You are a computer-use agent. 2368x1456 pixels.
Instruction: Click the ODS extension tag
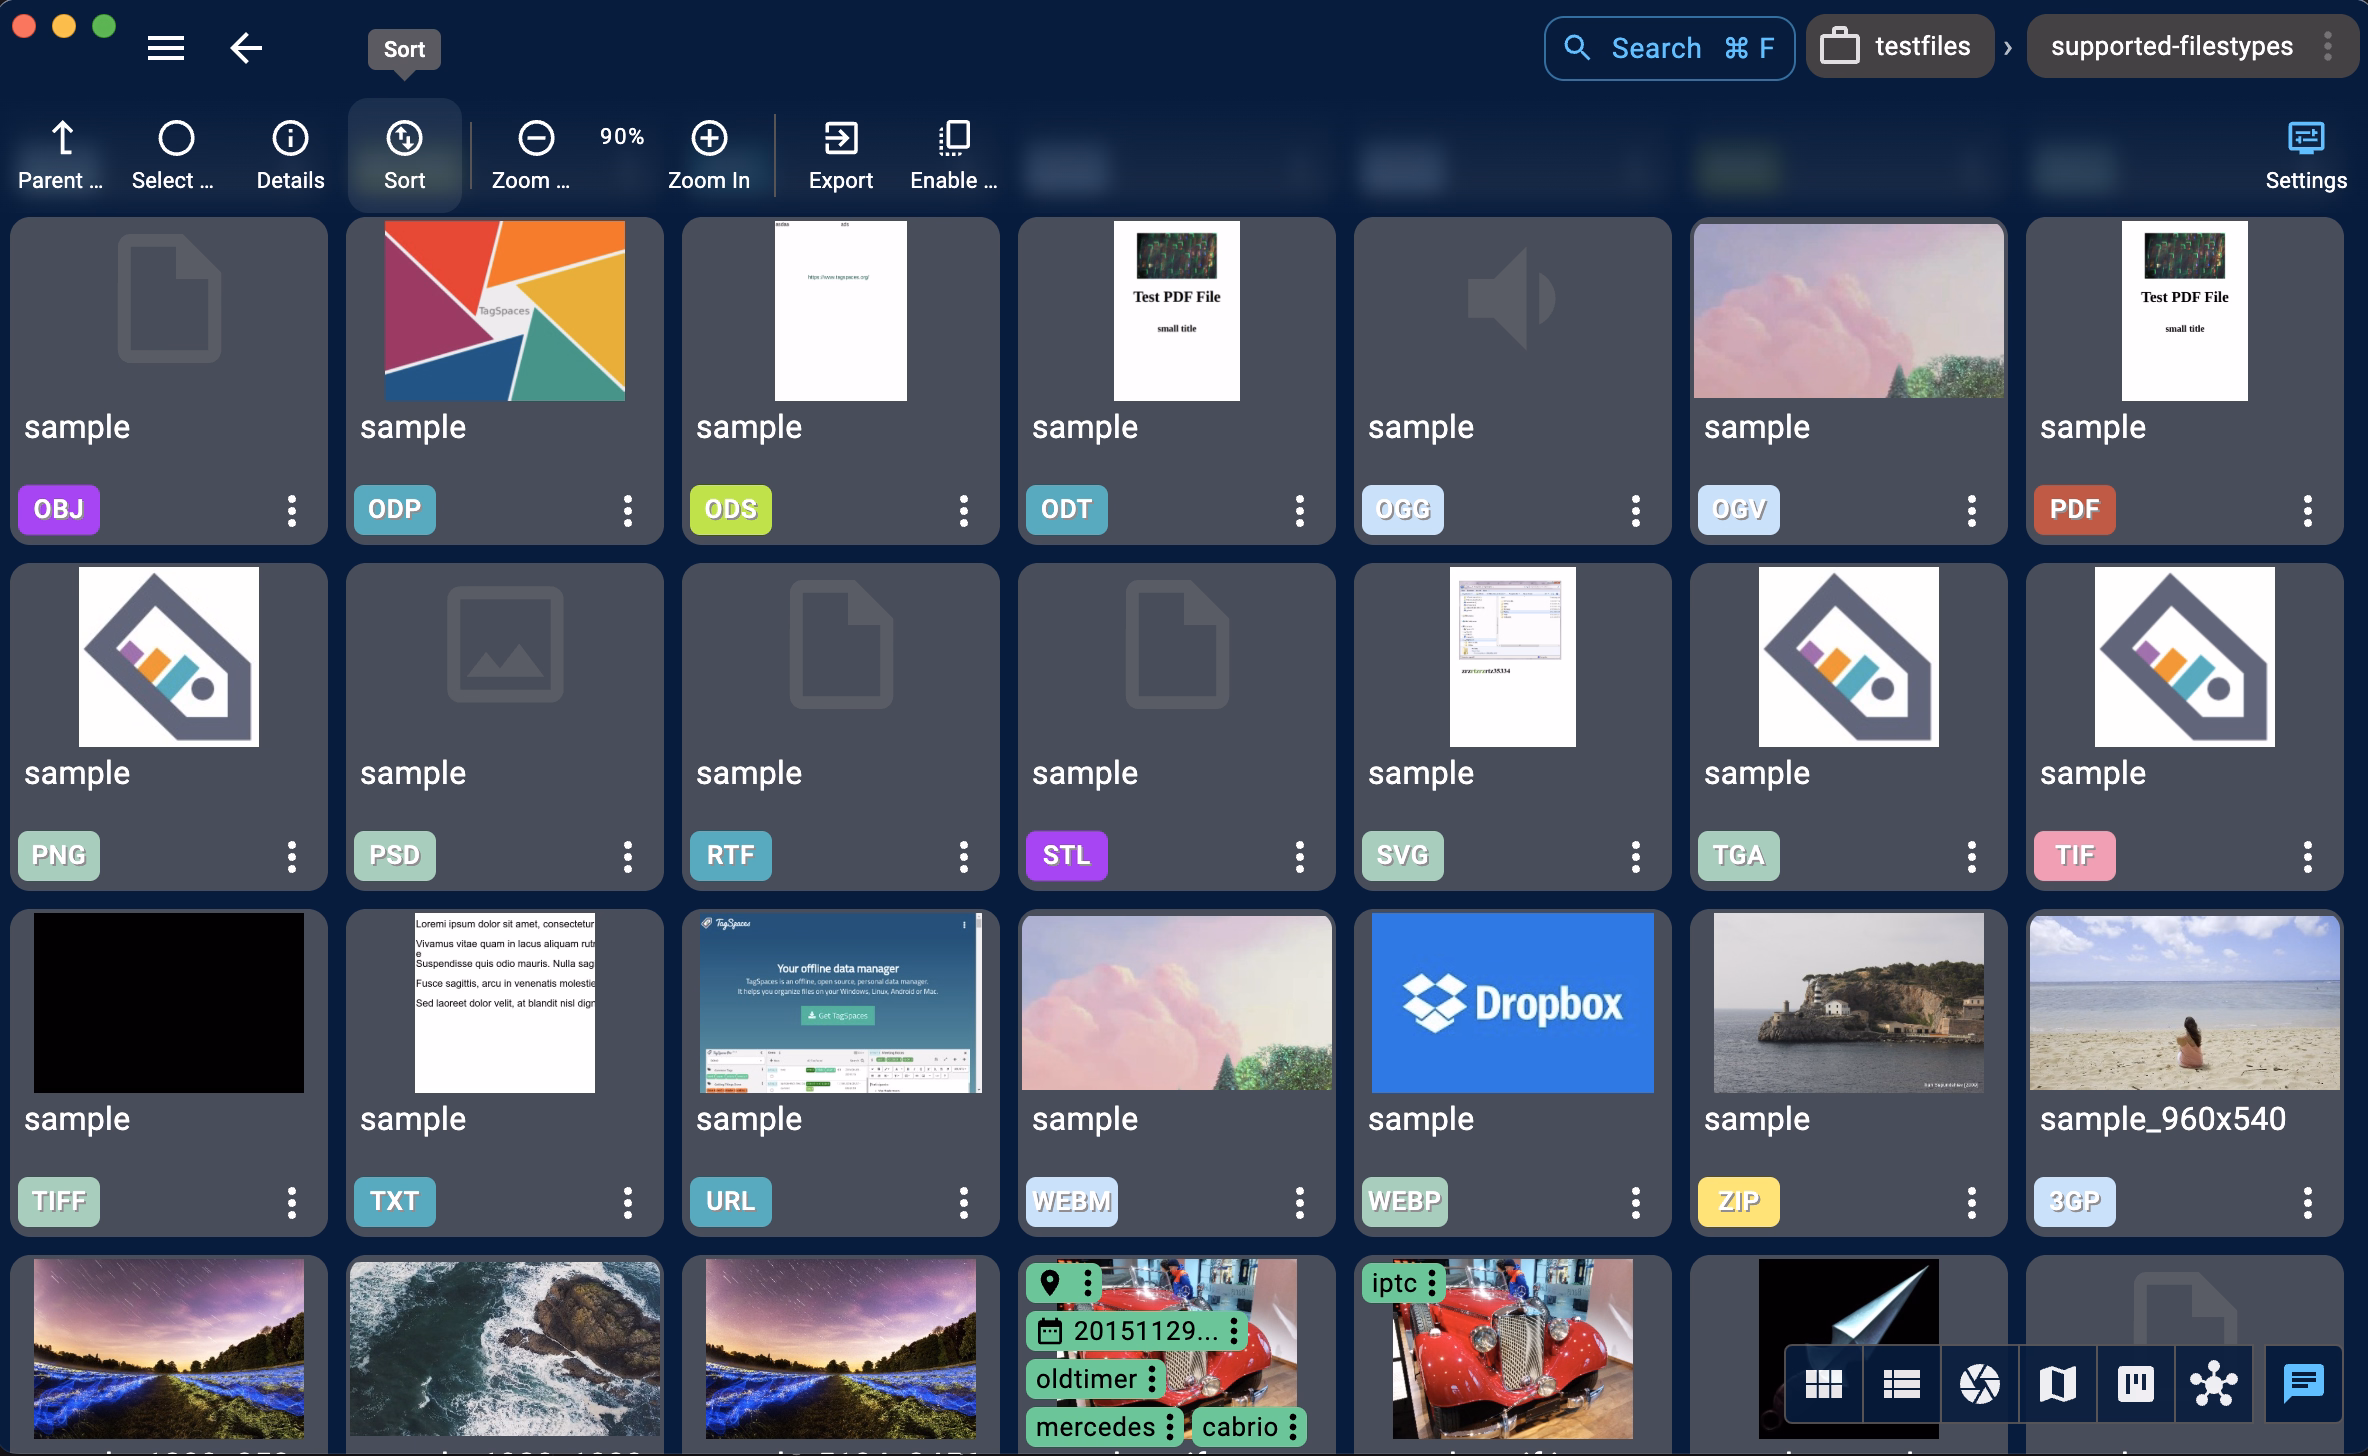[731, 509]
